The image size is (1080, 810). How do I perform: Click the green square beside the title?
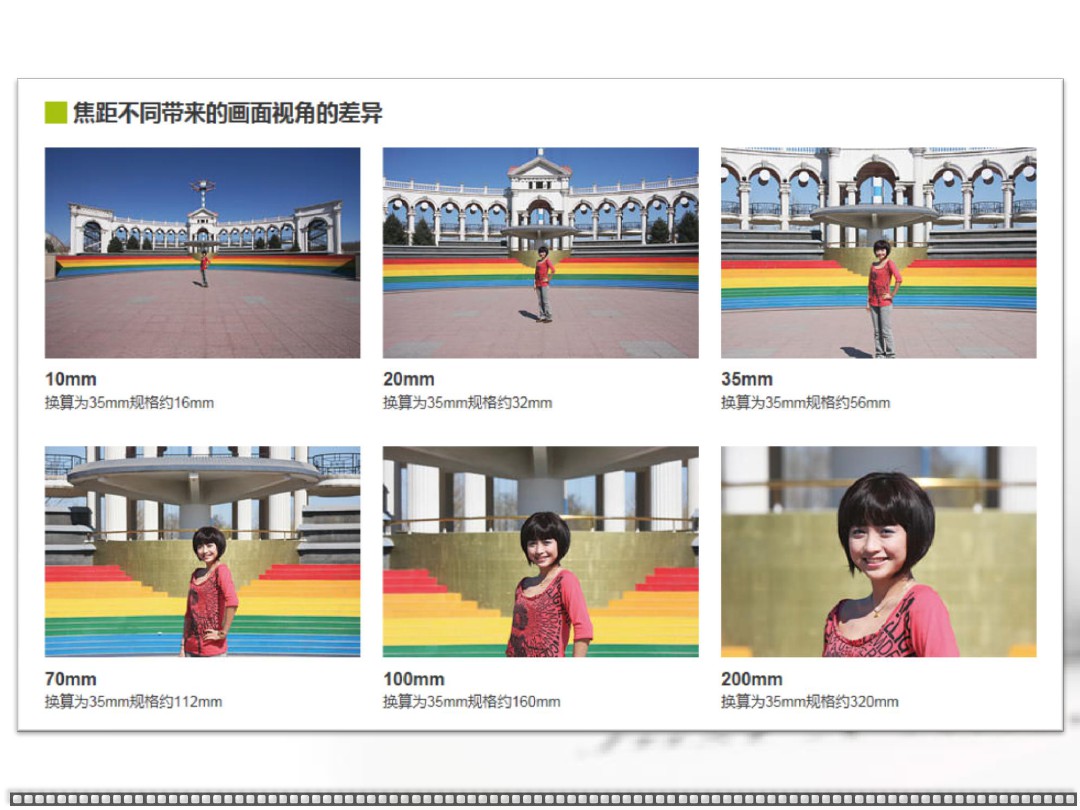coord(56,113)
